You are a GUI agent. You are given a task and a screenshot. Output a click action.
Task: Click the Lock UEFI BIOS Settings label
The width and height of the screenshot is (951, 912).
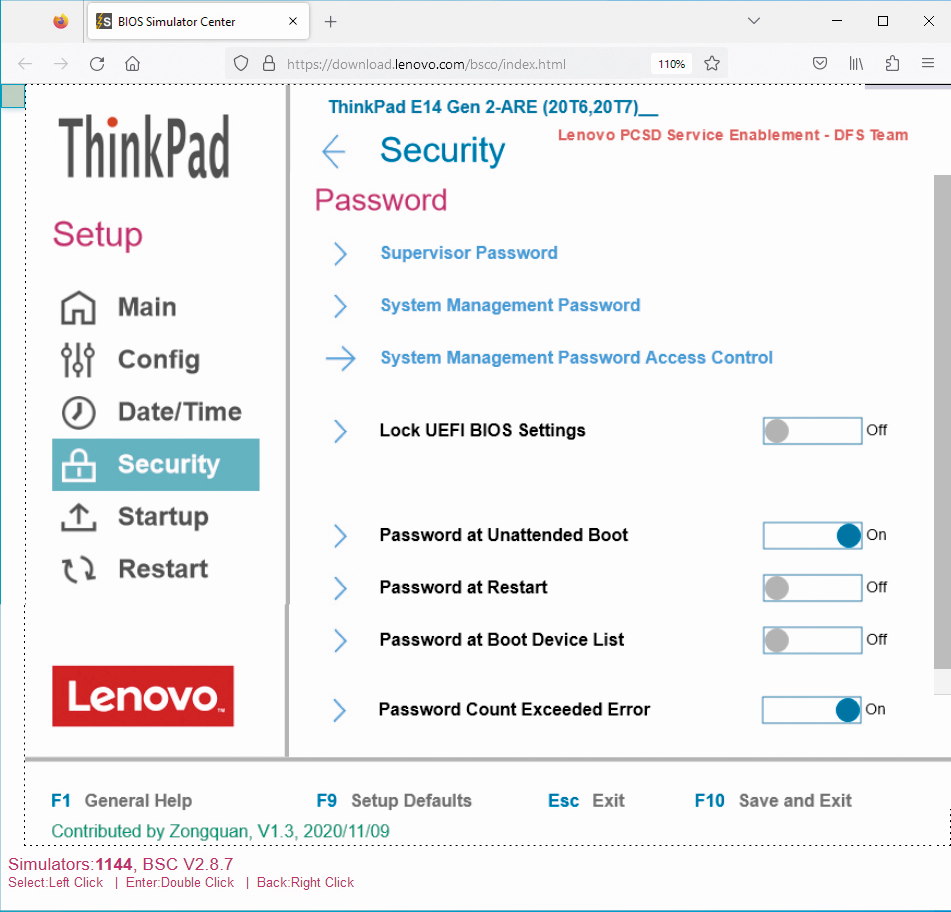482,431
